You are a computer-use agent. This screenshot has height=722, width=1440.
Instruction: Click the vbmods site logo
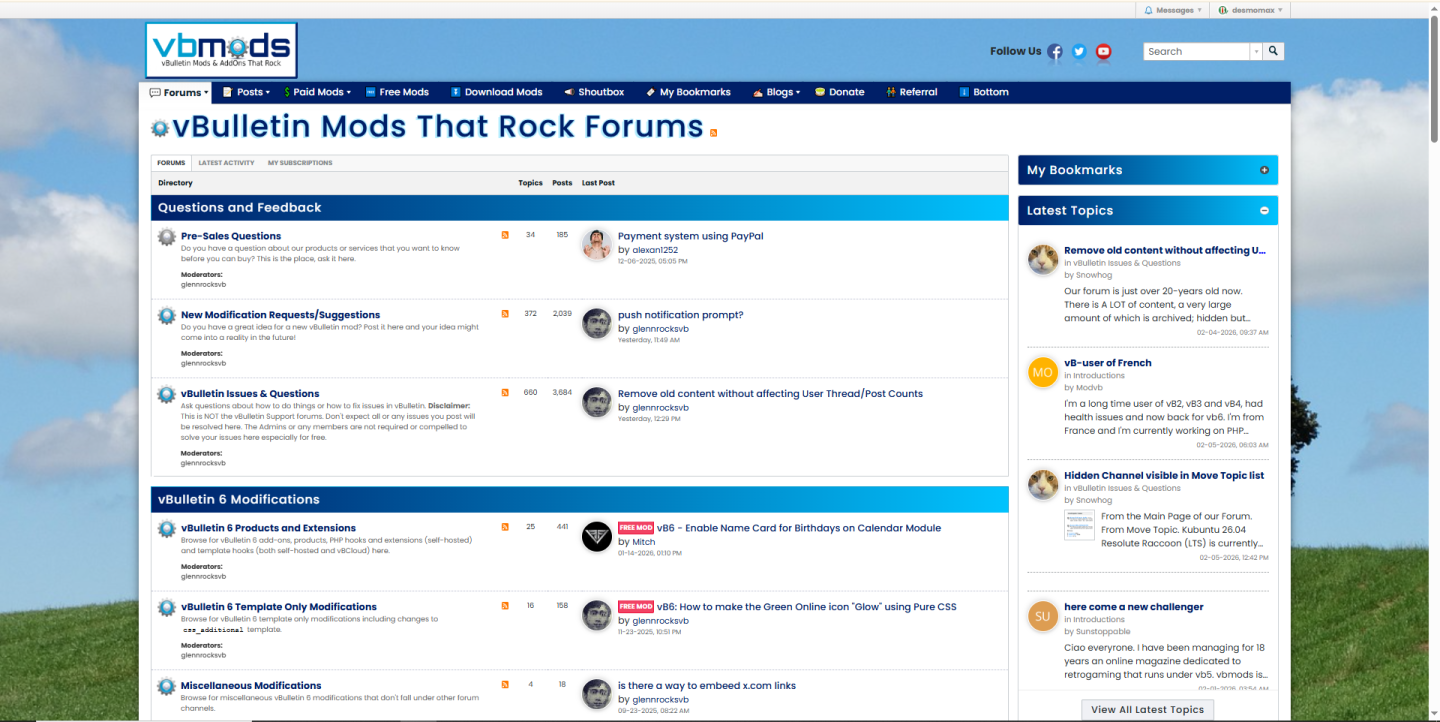[x=221, y=50]
